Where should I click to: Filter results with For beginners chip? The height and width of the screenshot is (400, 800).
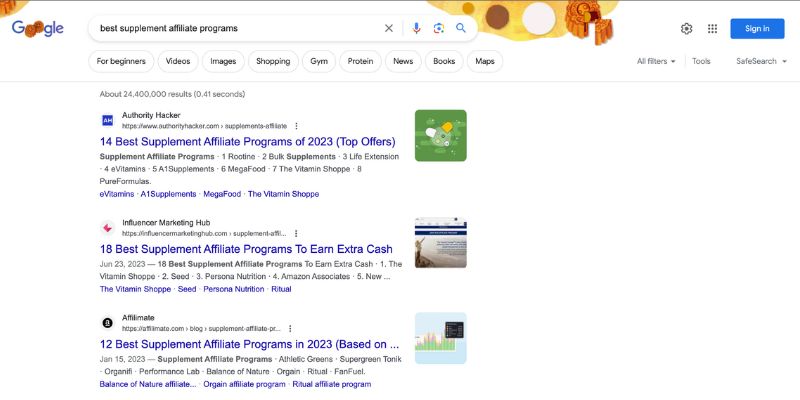tap(121, 61)
